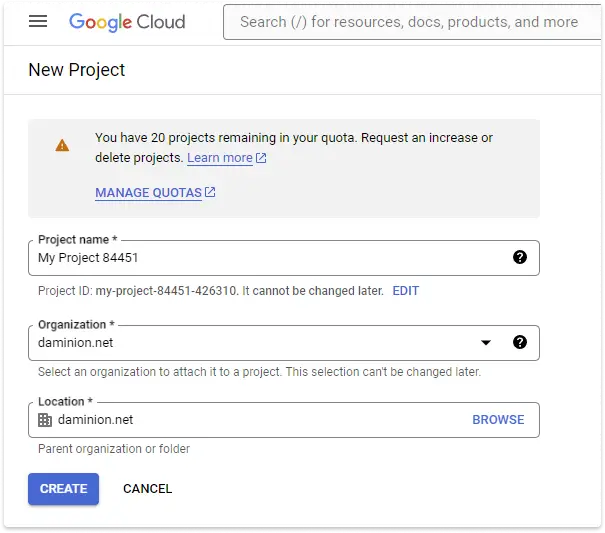The height and width of the screenshot is (533, 605).
Task: Click the help icon beside Project name
Action: [520, 257]
